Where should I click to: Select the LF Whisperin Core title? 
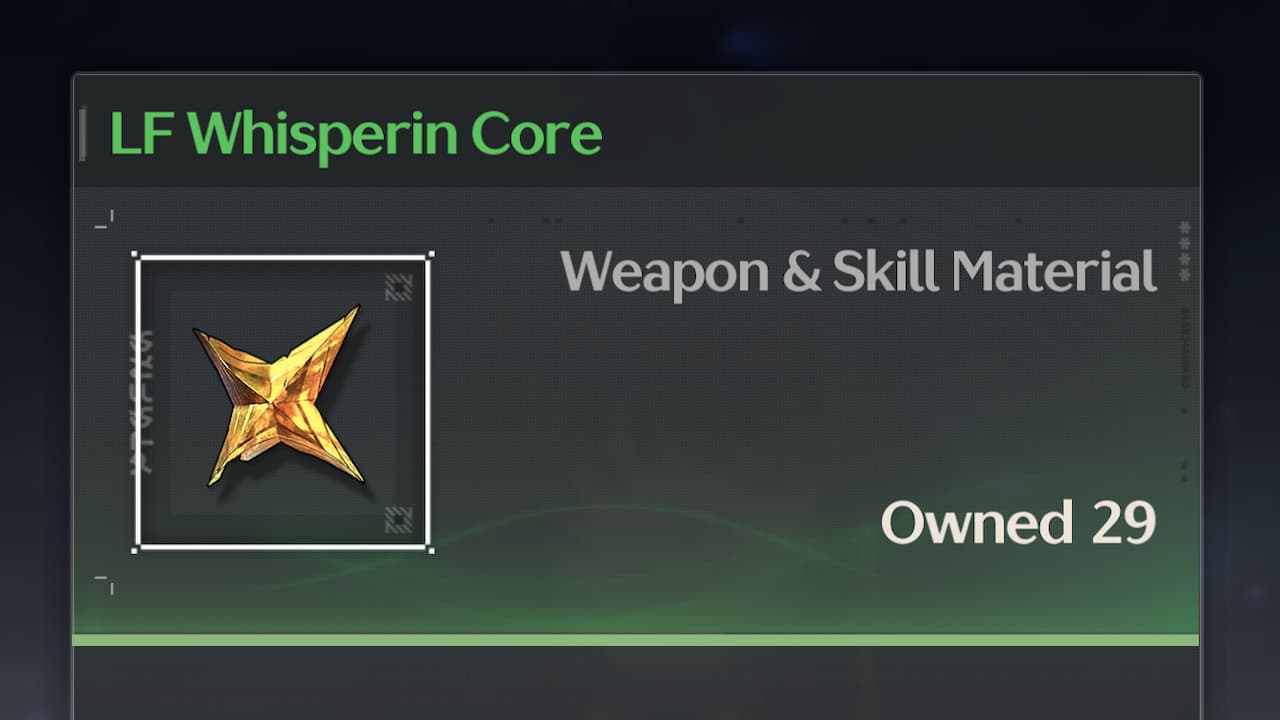pyautogui.click(x=356, y=134)
